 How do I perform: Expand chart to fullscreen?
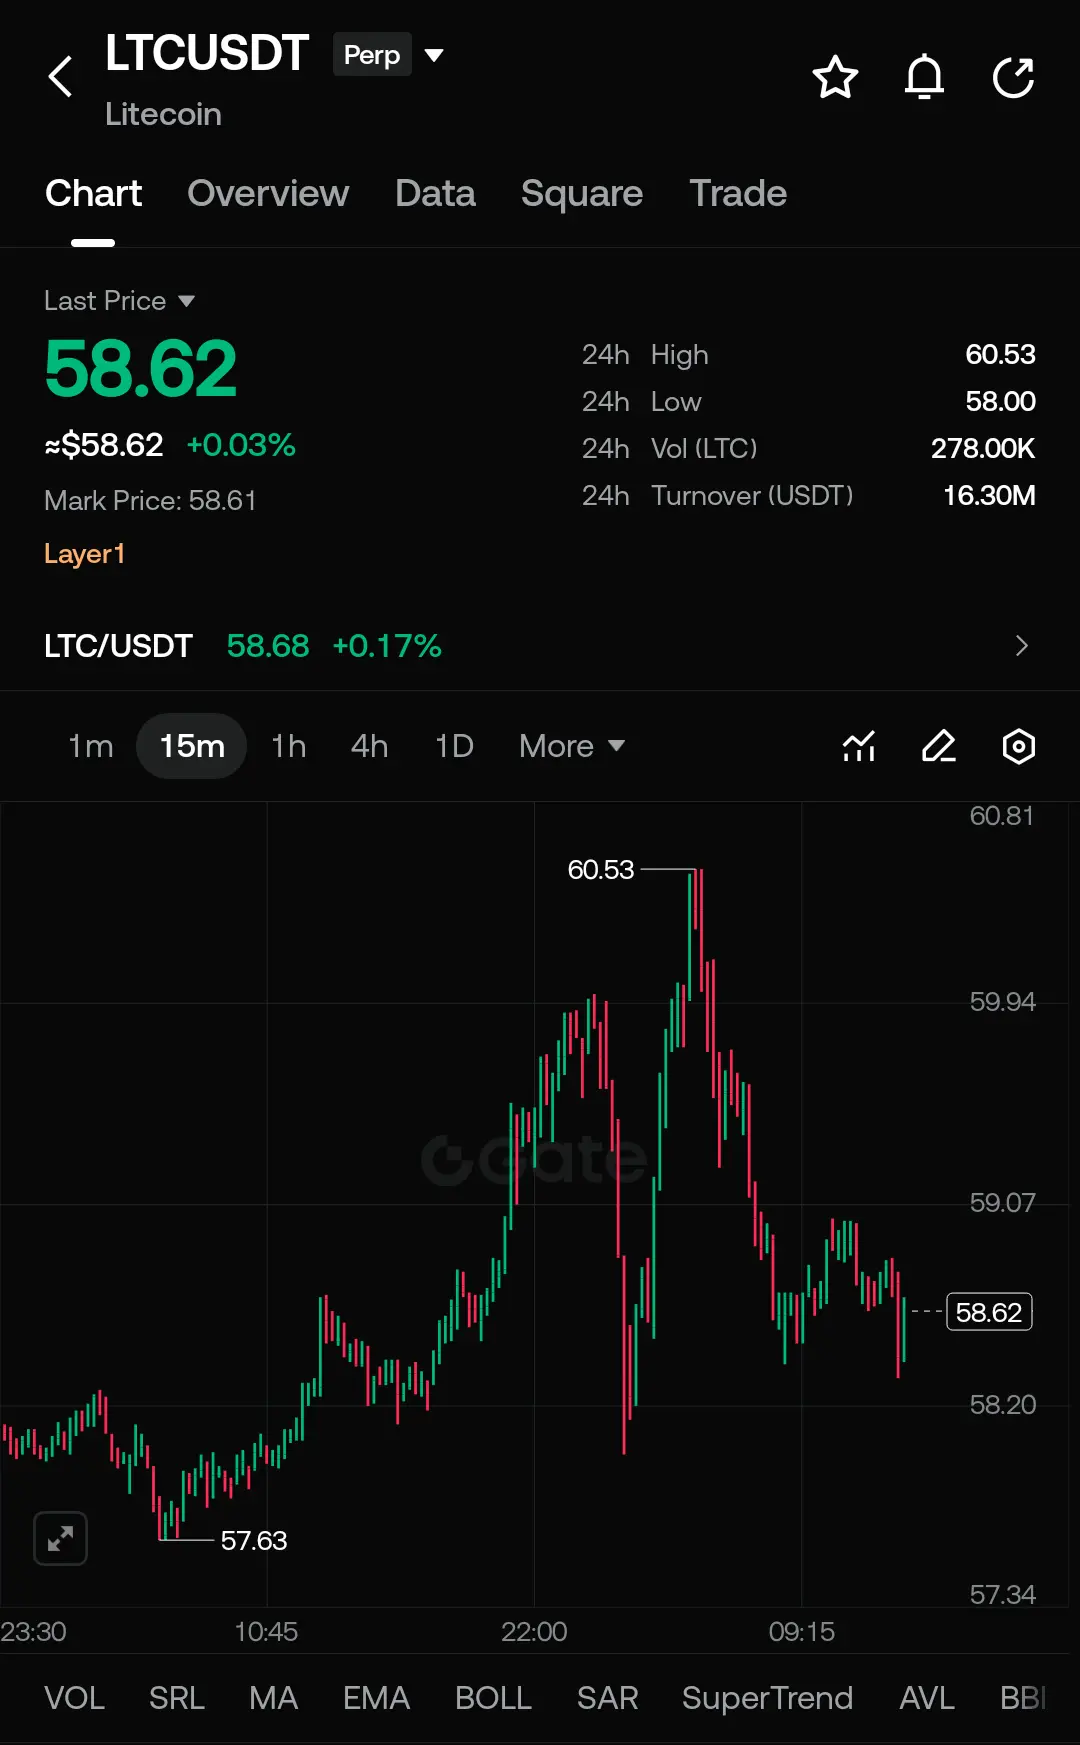click(x=60, y=1538)
